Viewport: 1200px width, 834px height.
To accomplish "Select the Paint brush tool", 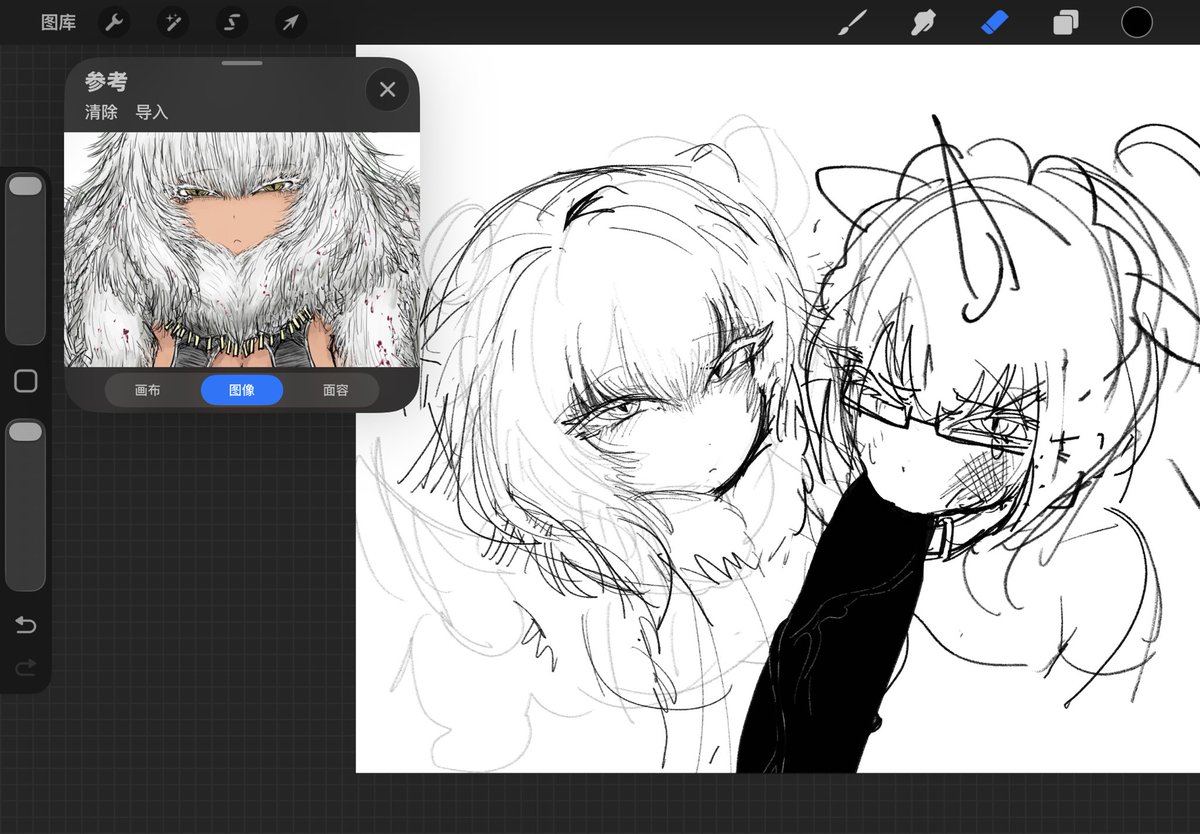I will (851, 22).
